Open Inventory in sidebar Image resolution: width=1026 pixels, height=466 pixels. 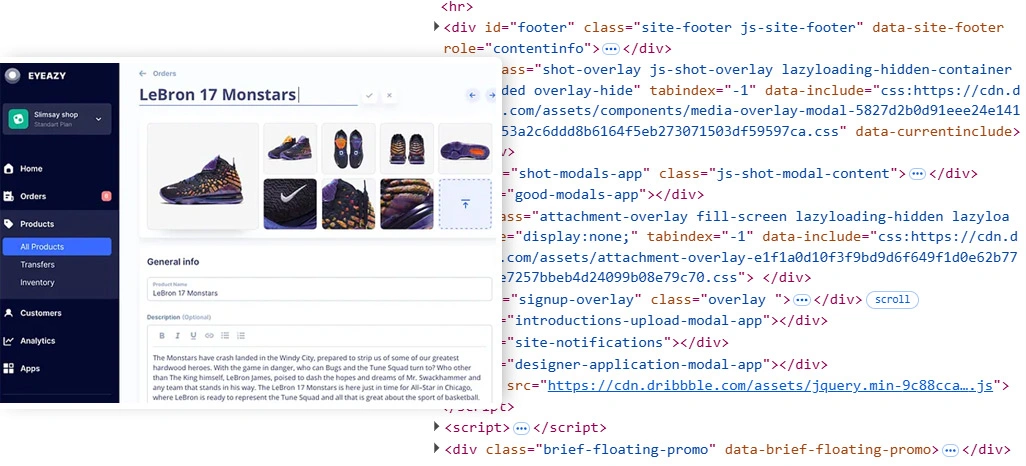(37, 283)
